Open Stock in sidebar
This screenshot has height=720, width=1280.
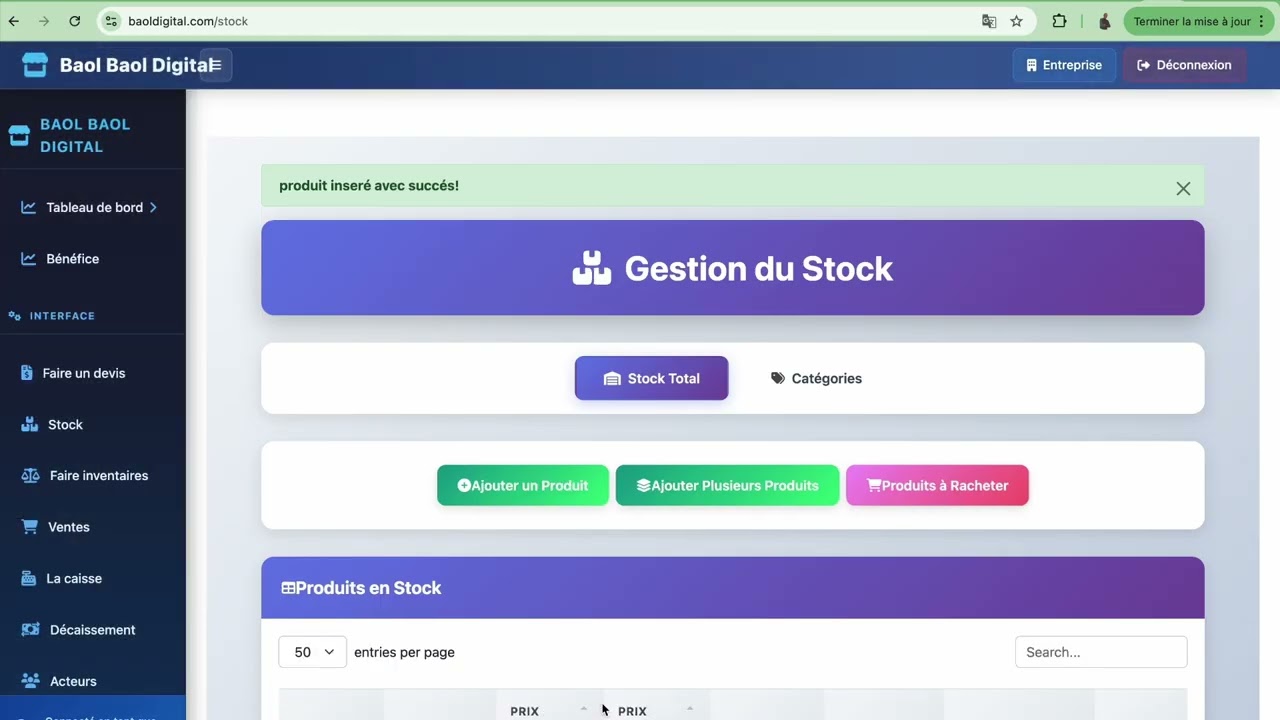pyautogui.click(x=65, y=425)
